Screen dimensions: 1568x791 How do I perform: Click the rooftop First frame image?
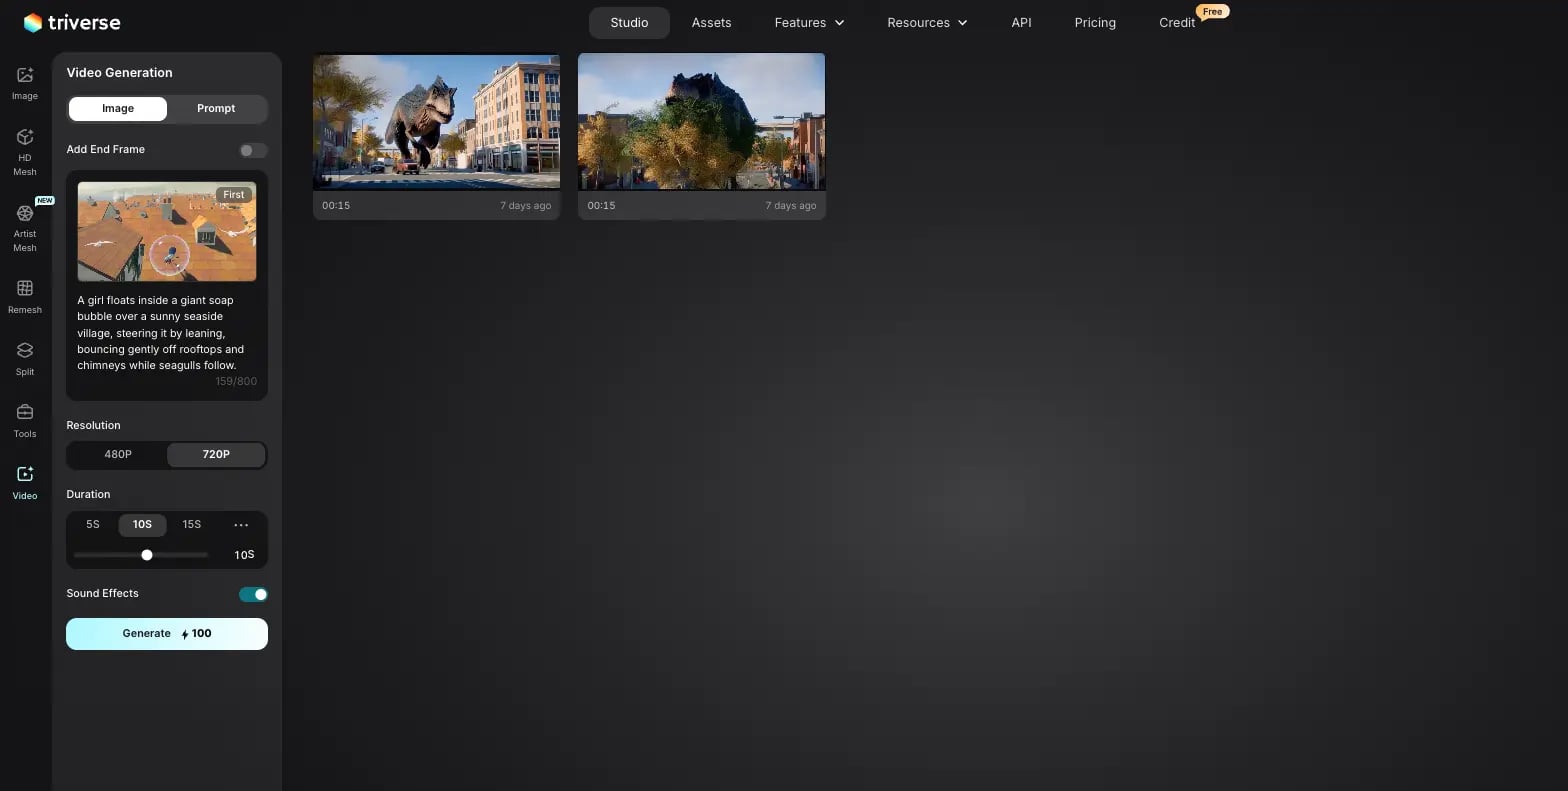pyautogui.click(x=167, y=231)
